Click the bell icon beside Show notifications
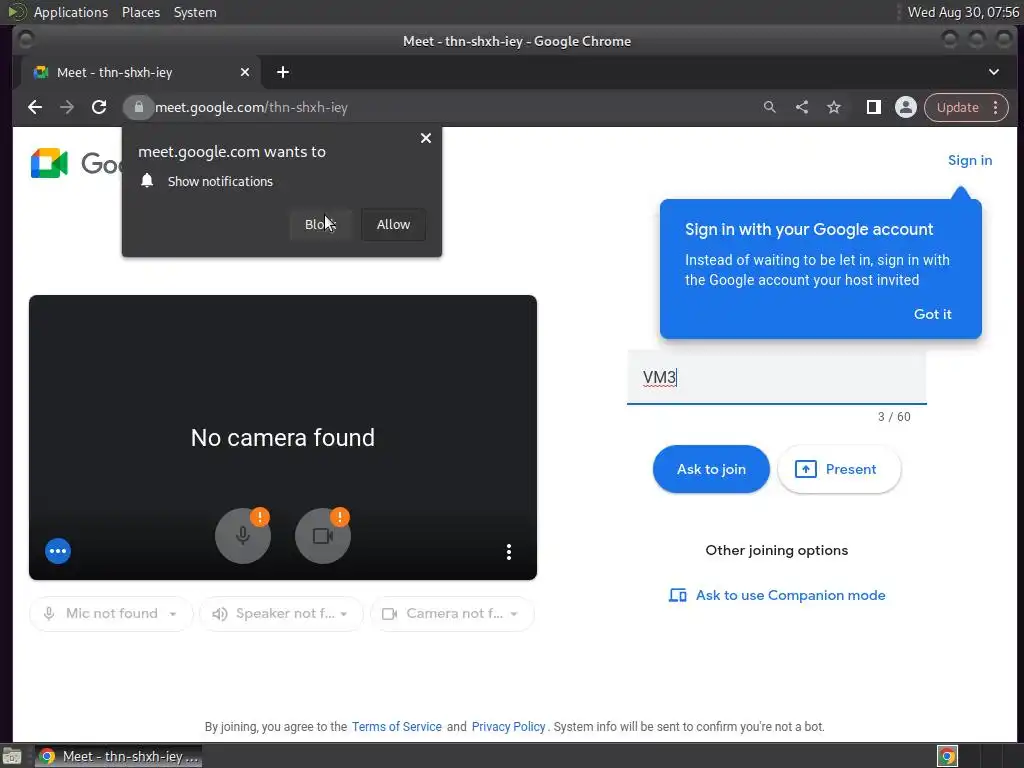1024x768 pixels. (147, 181)
